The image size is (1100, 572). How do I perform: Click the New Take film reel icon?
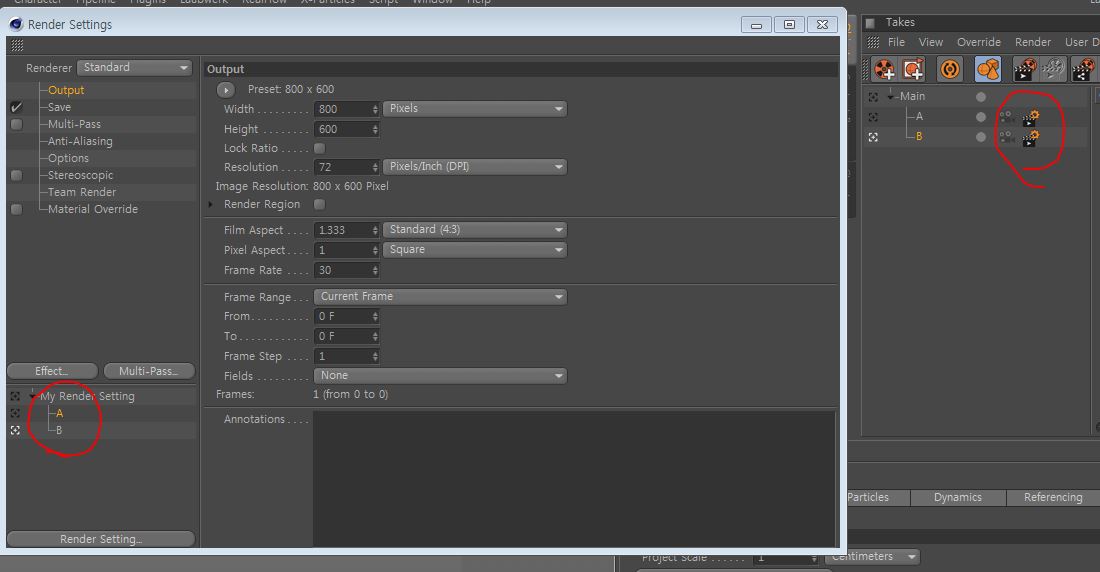click(884, 69)
